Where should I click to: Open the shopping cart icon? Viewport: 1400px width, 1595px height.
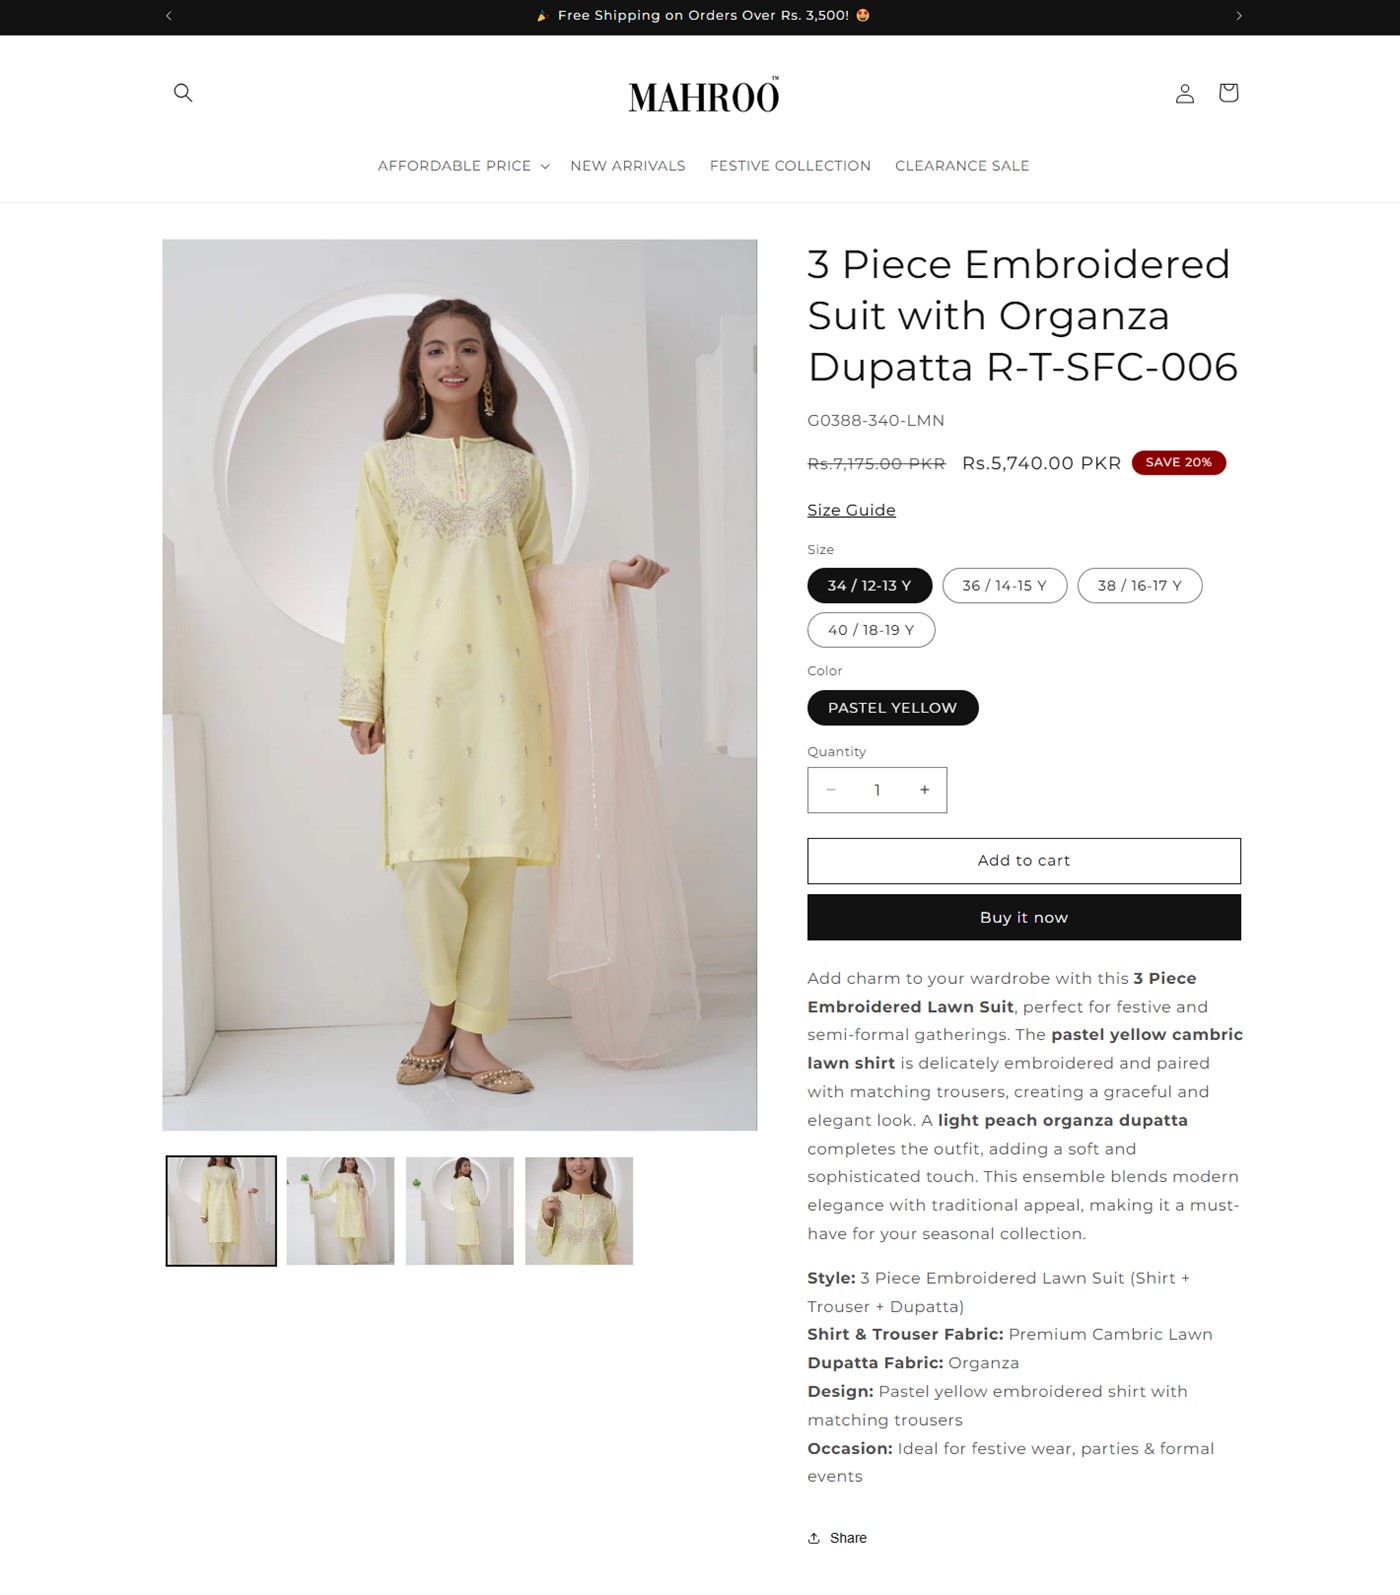[x=1229, y=93]
